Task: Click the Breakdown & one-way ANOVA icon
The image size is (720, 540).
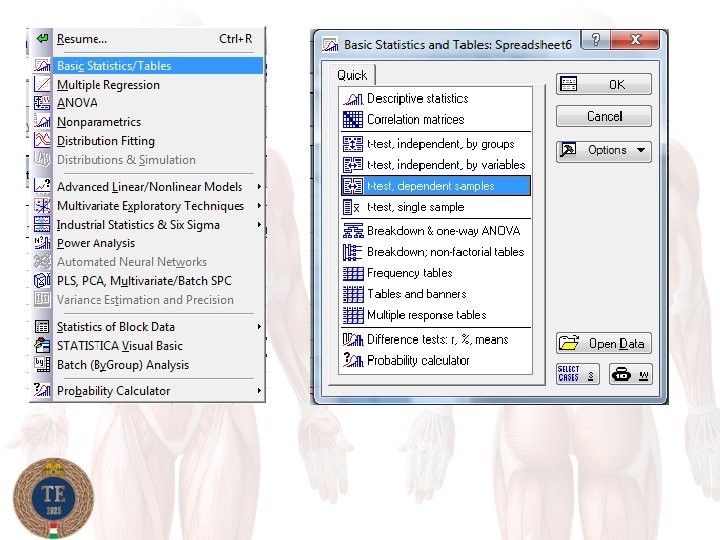Action: [353, 231]
